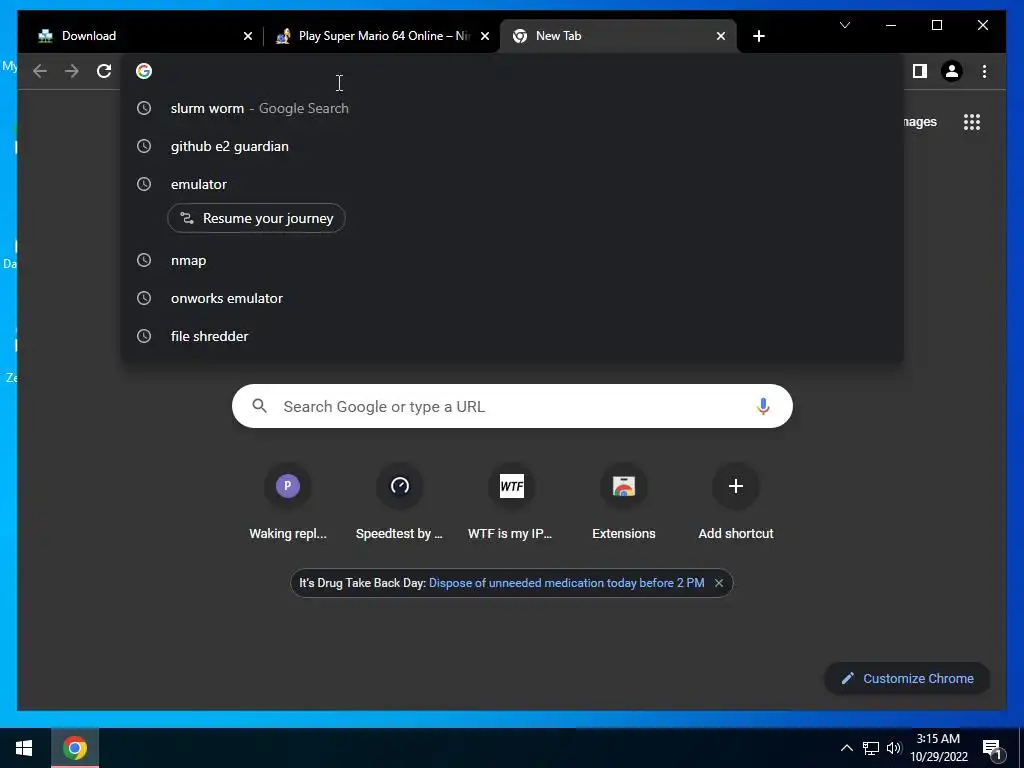Close the Play Super Mario 64 tab
Viewport: 1024px width, 768px height.
485,36
